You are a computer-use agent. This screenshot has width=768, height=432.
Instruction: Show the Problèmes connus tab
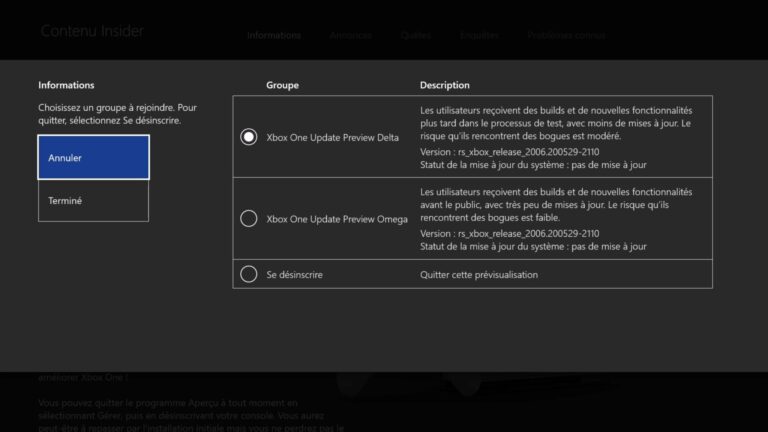pyautogui.click(x=566, y=35)
